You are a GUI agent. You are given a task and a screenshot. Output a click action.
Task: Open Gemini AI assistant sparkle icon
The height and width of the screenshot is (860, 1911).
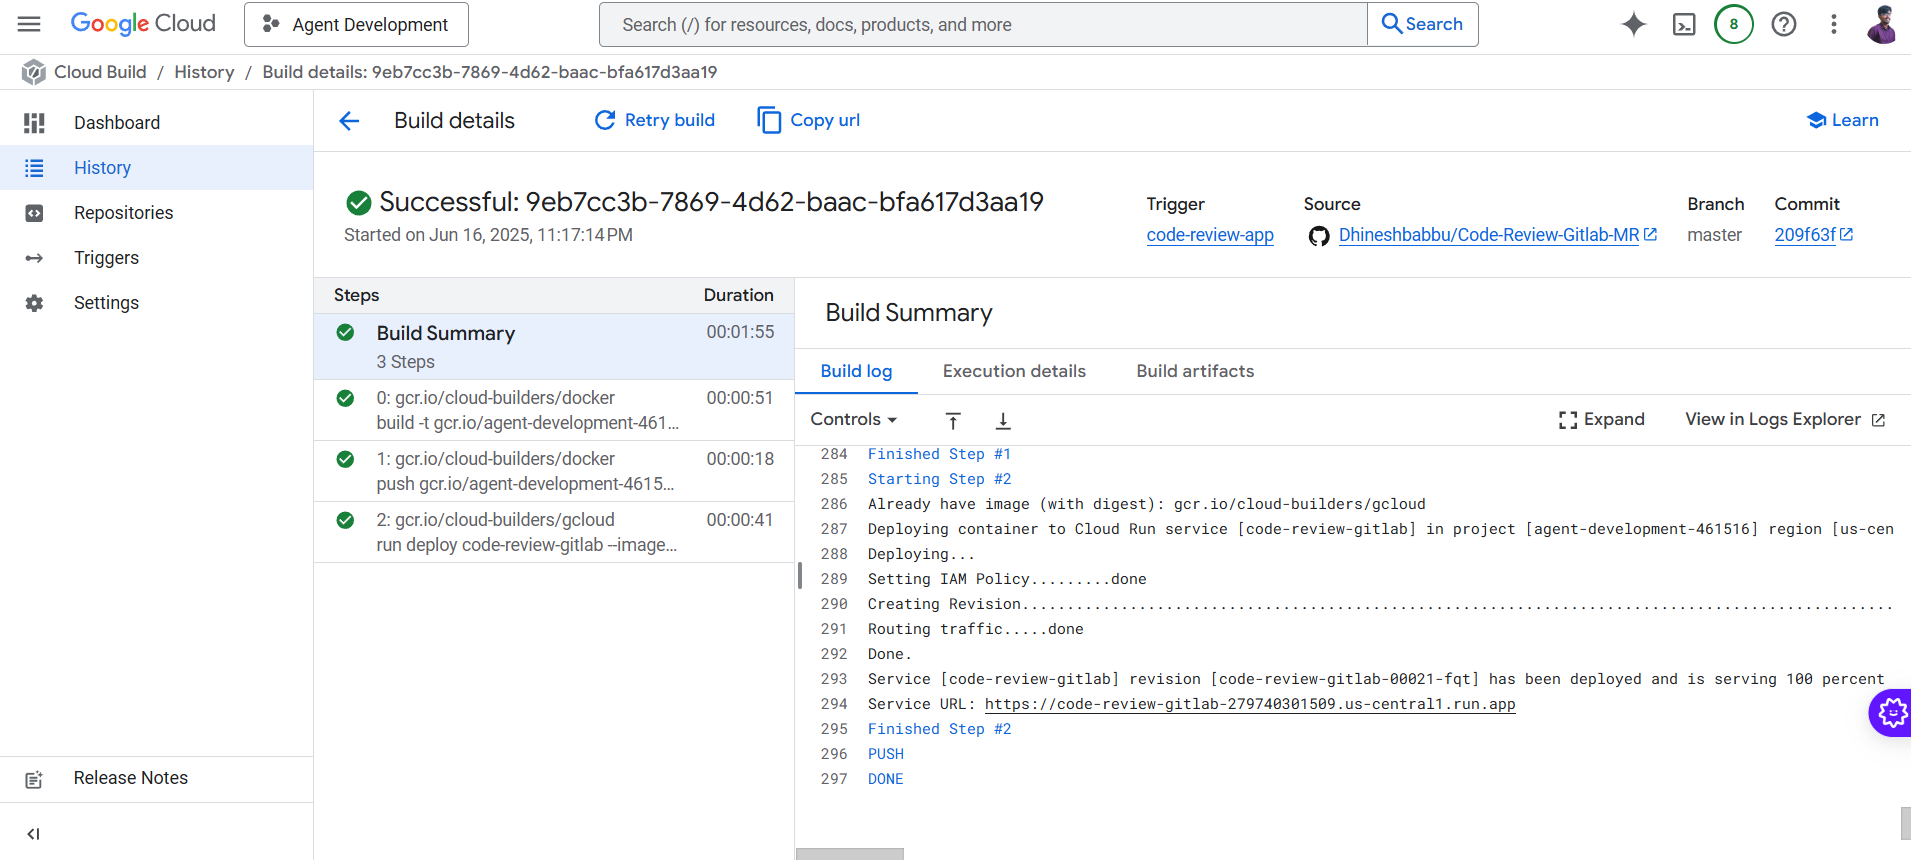[1634, 24]
